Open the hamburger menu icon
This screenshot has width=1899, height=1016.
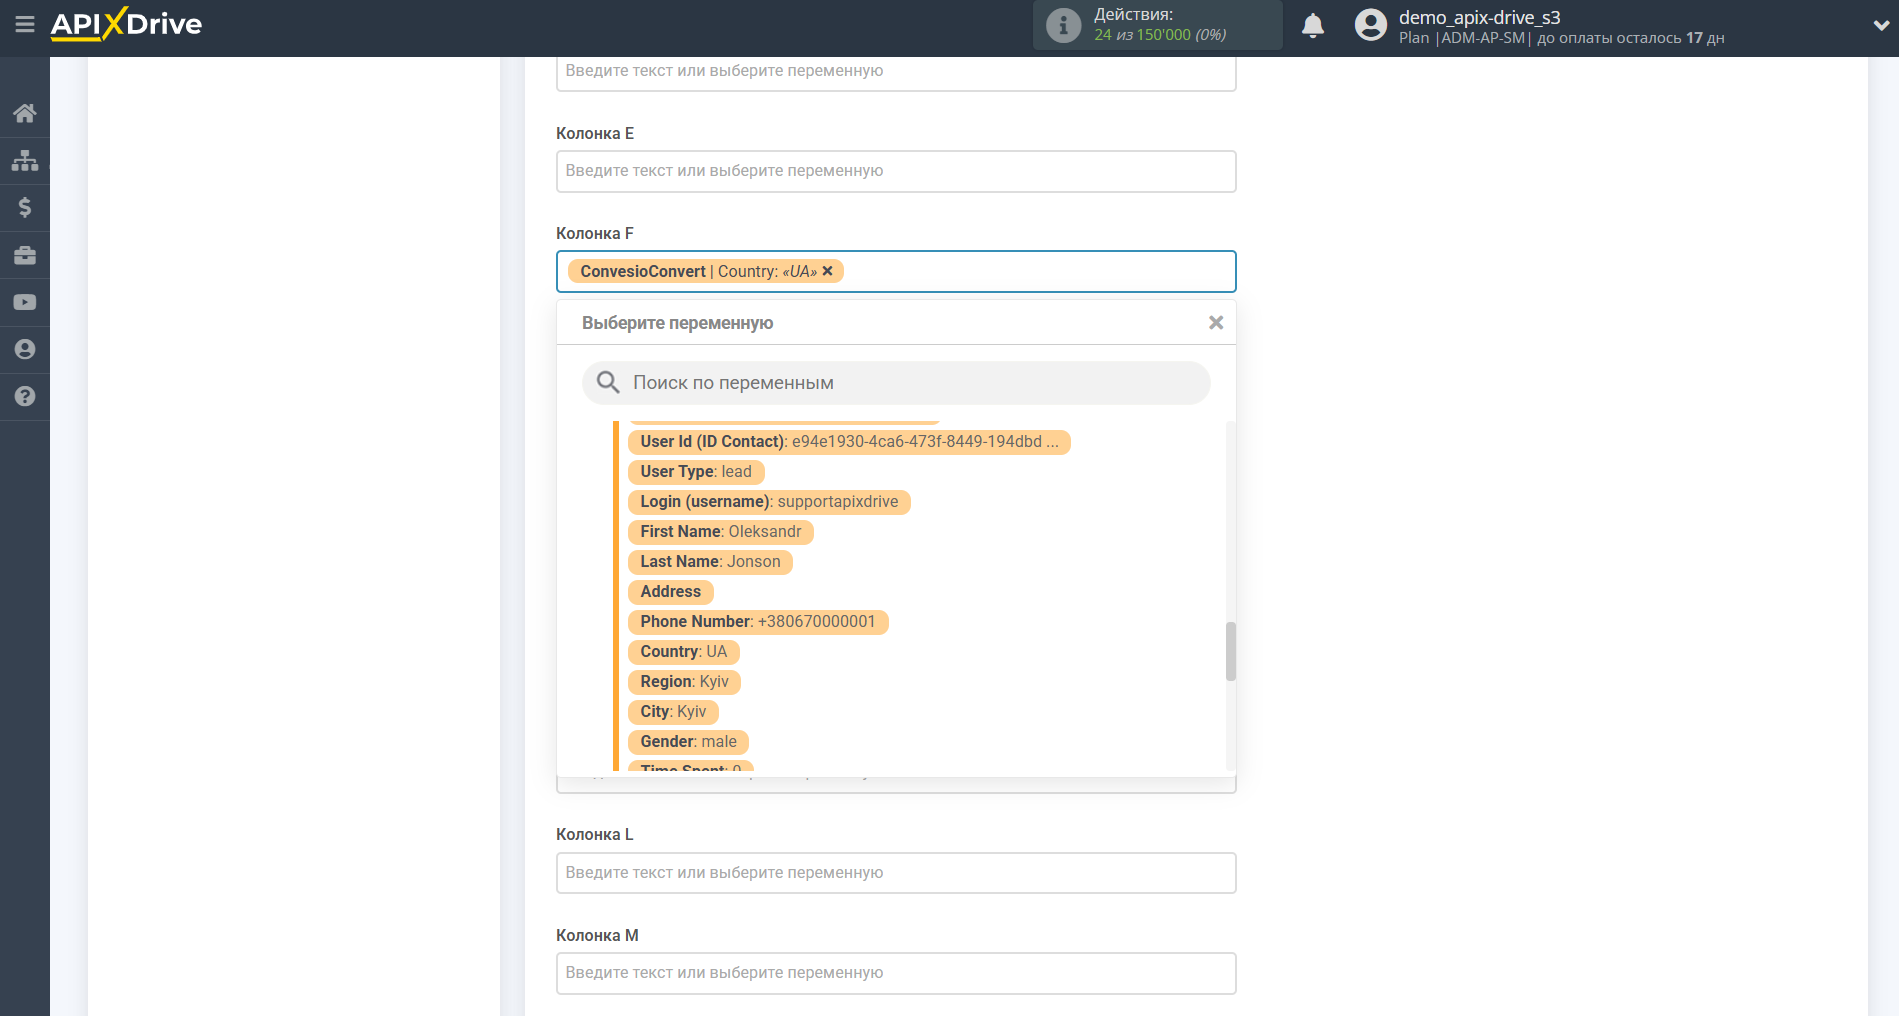(25, 24)
